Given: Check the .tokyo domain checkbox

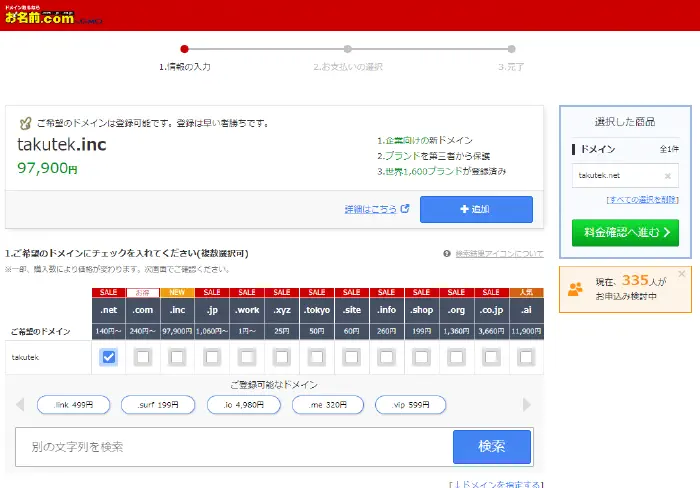Looking at the screenshot, I should click(317, 357).
